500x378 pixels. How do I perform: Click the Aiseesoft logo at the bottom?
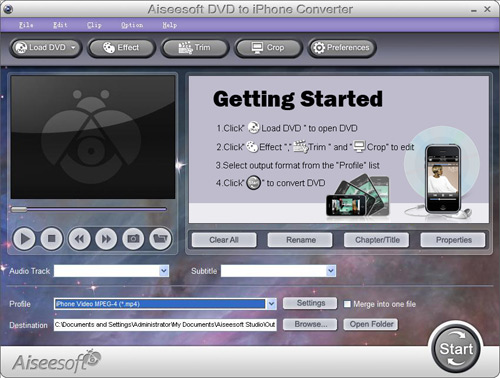[x=56, y=361]
